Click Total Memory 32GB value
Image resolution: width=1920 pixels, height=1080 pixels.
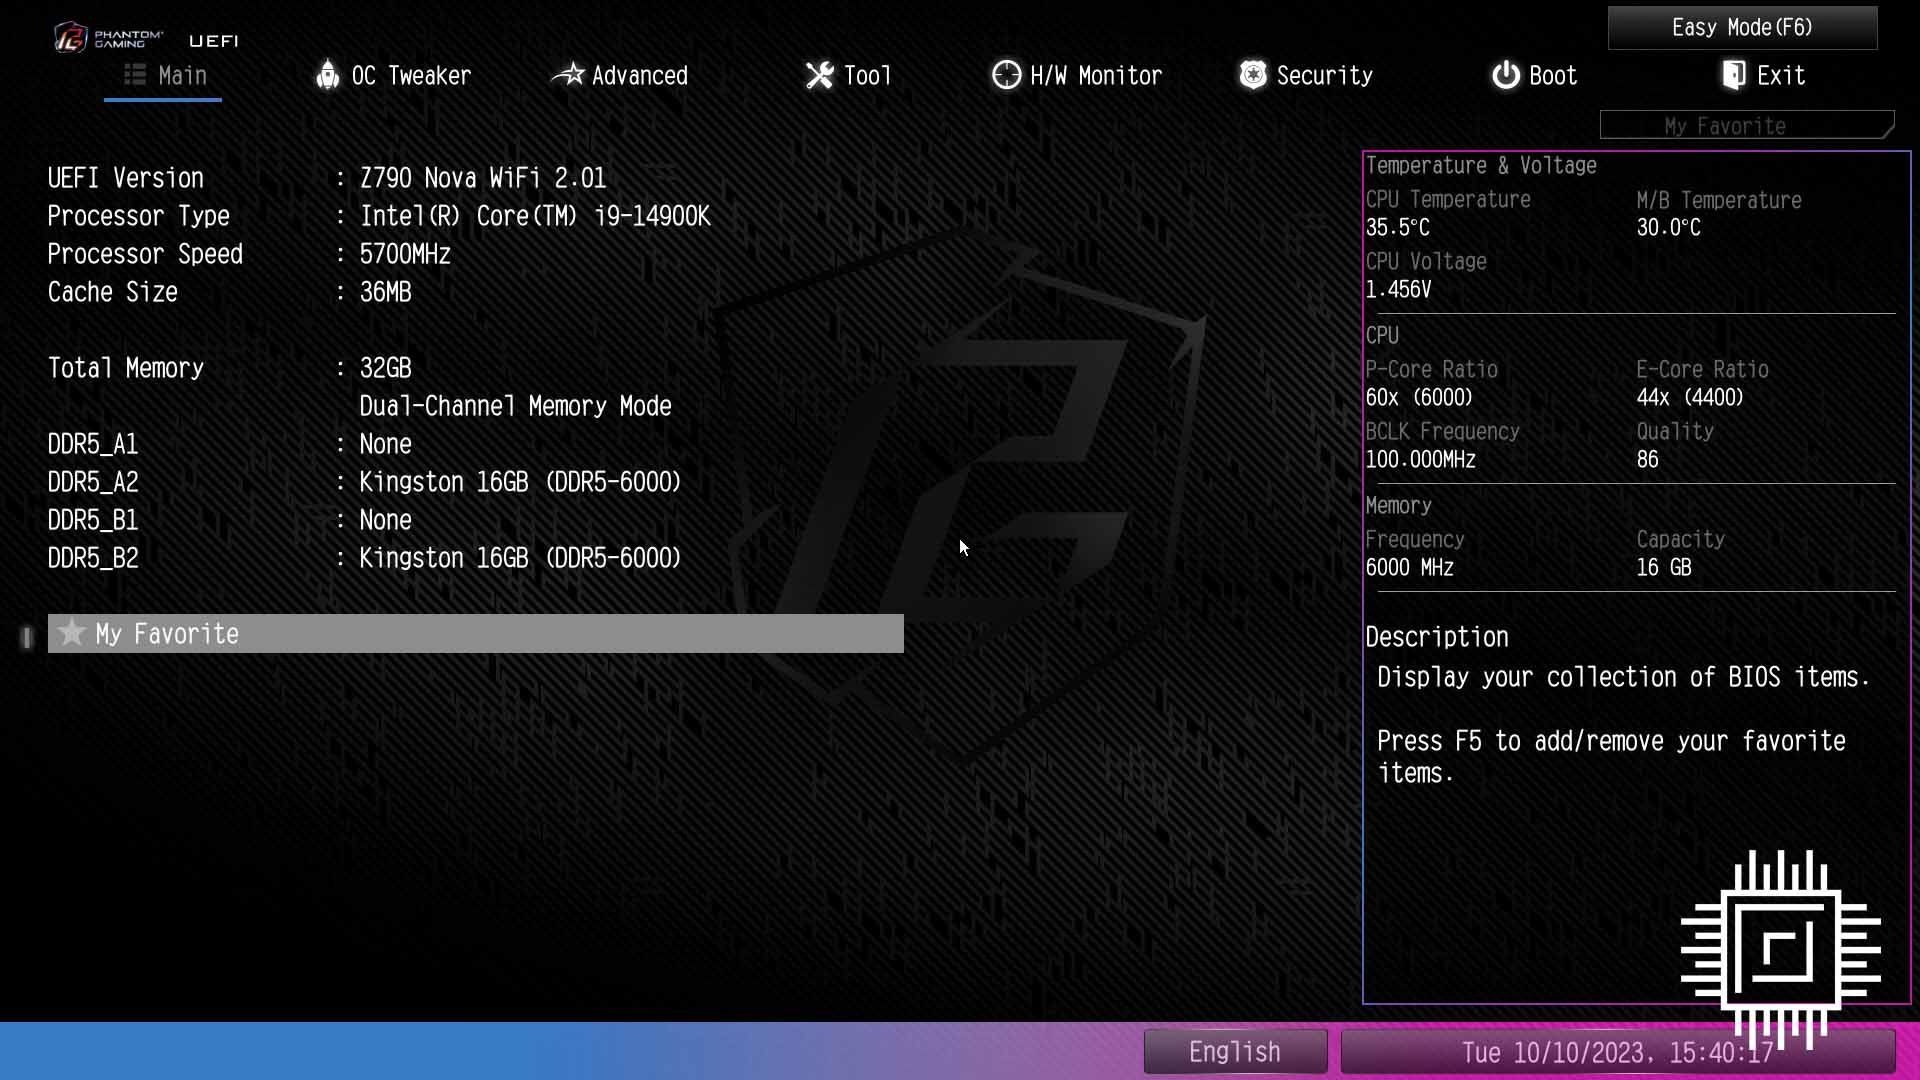tap(385, 368)
